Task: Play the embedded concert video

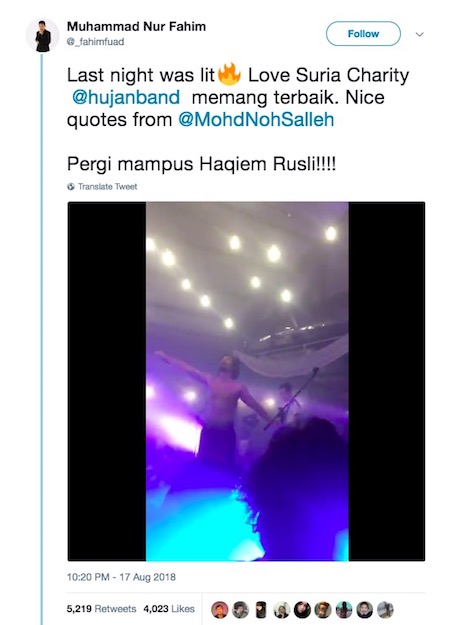Action: click(x=246, y=381)
